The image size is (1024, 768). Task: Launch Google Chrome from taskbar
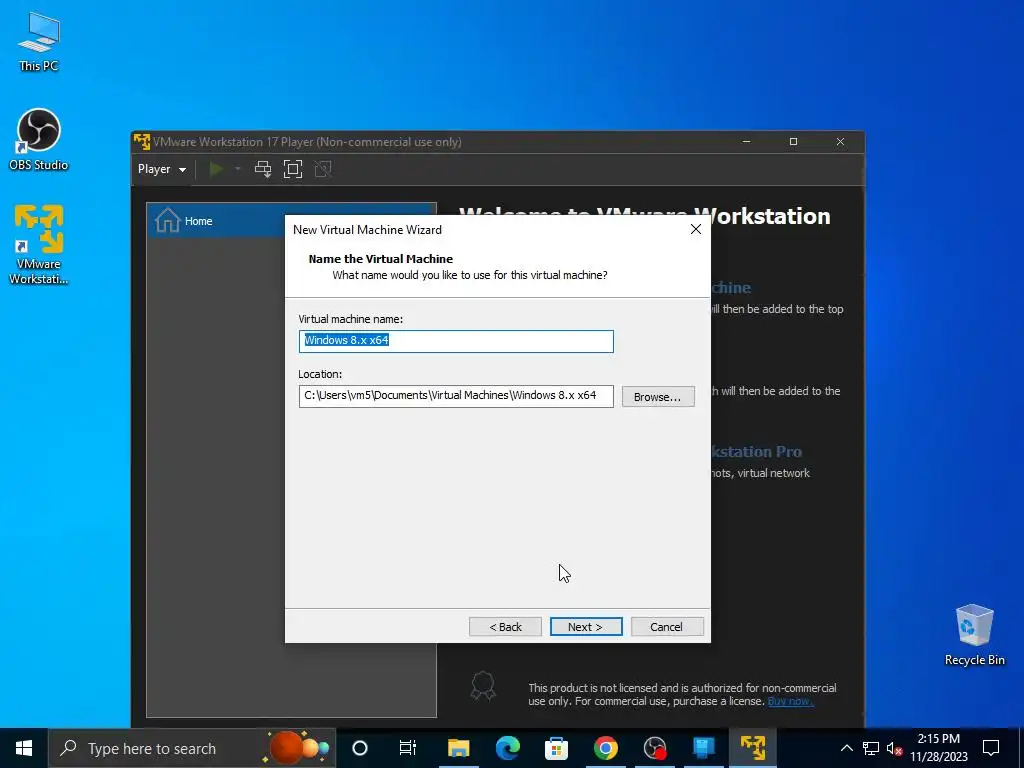(x=605, y=748)
